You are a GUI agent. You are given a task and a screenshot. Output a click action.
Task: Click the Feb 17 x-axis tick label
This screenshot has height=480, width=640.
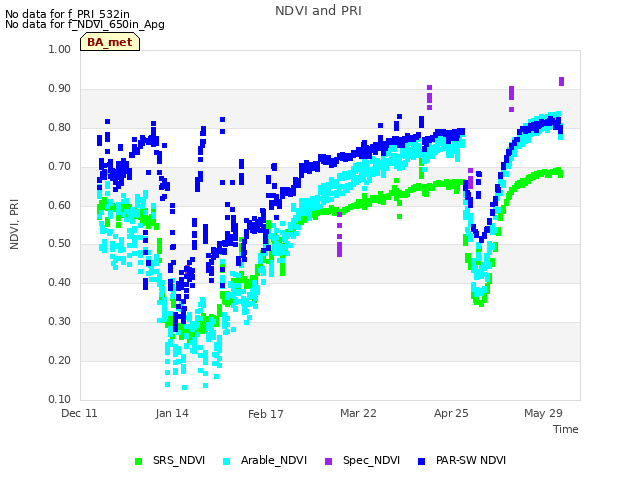click(x=266, y=414)
